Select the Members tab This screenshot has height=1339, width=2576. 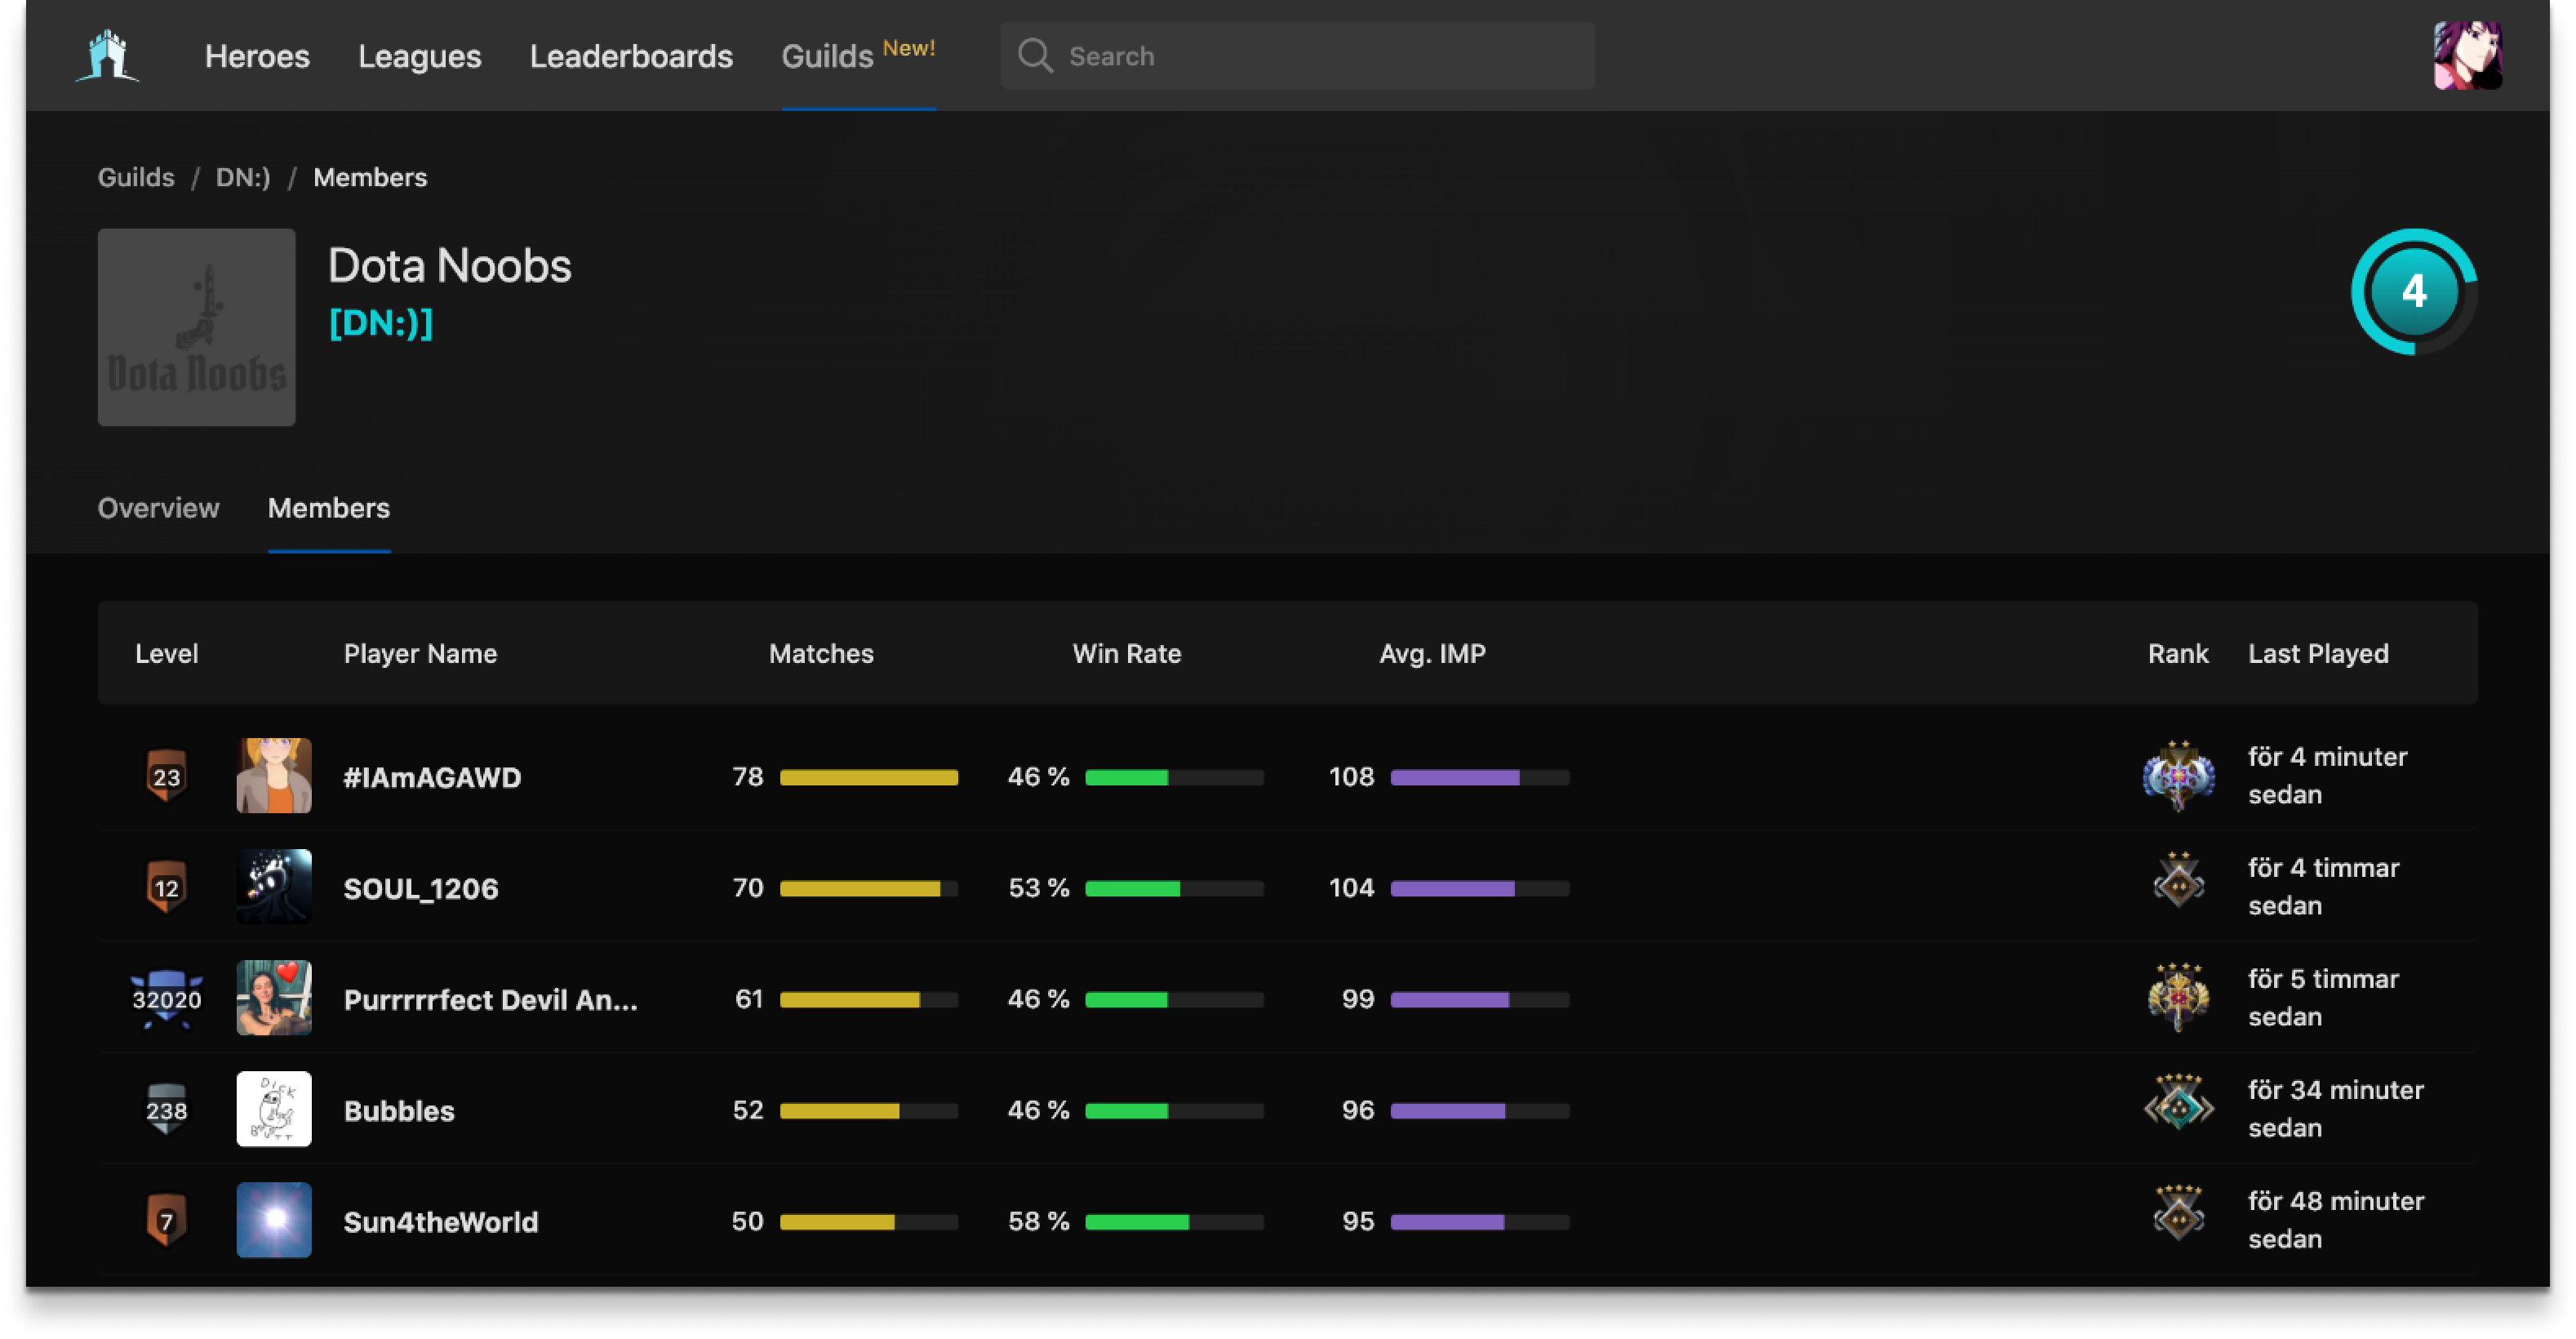pos(329,508)
